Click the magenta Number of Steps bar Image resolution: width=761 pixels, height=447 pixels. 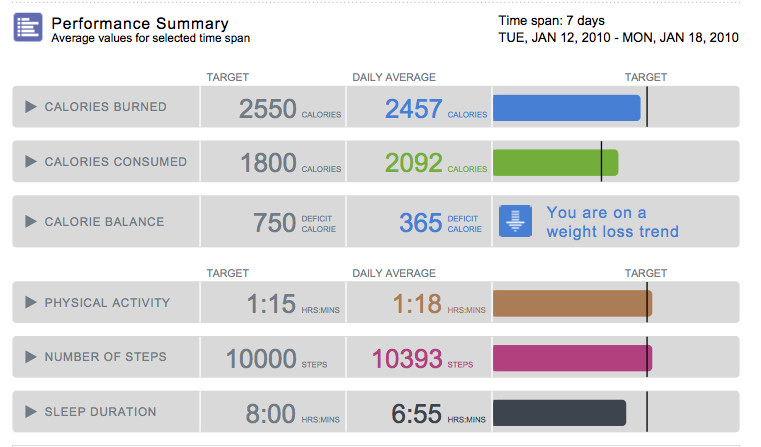pyautogui.click(x=572, y=357)
